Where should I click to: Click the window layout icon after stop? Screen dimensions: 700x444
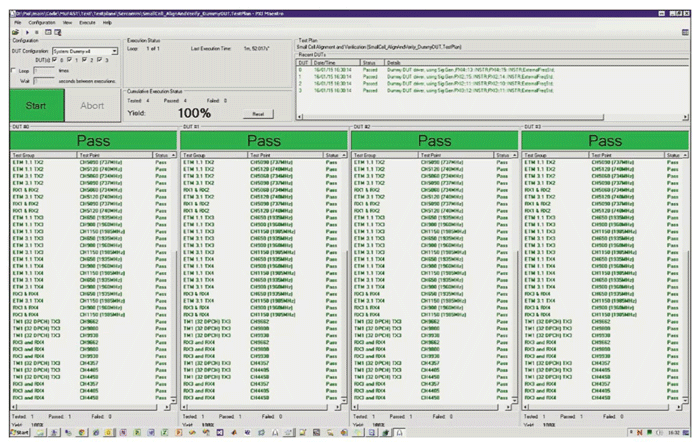48,32
